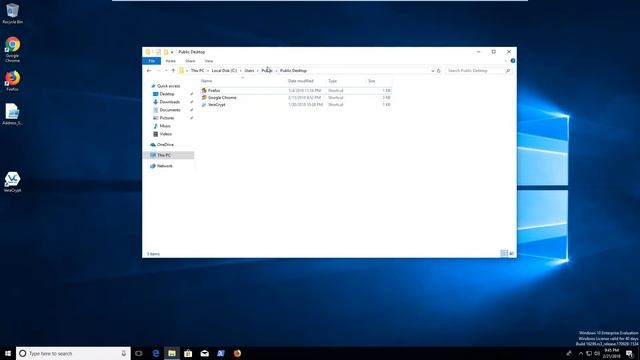
Task: Click This PC in the address bar
Action: [x=198, y=71]
